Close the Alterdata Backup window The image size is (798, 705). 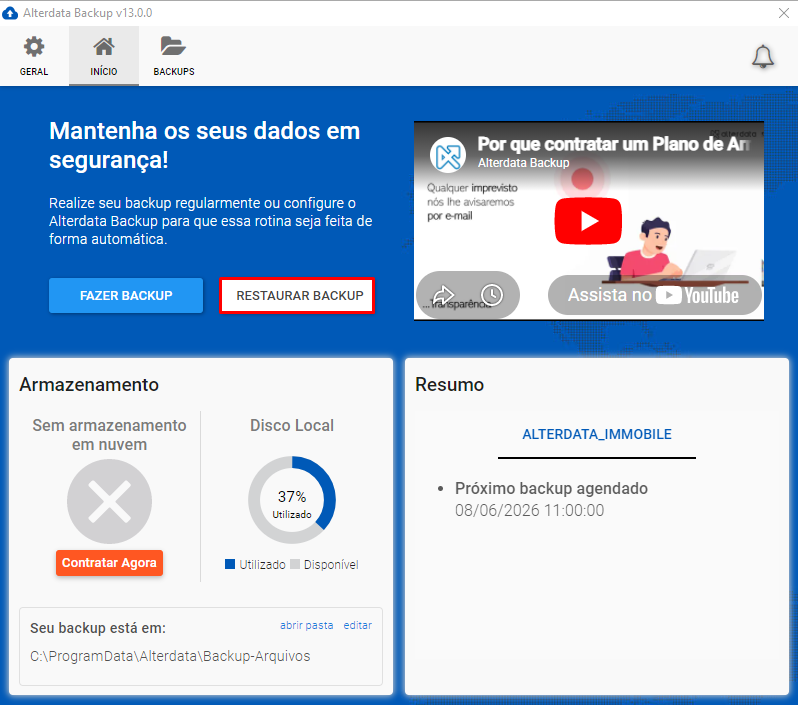[x=784, y=13]
